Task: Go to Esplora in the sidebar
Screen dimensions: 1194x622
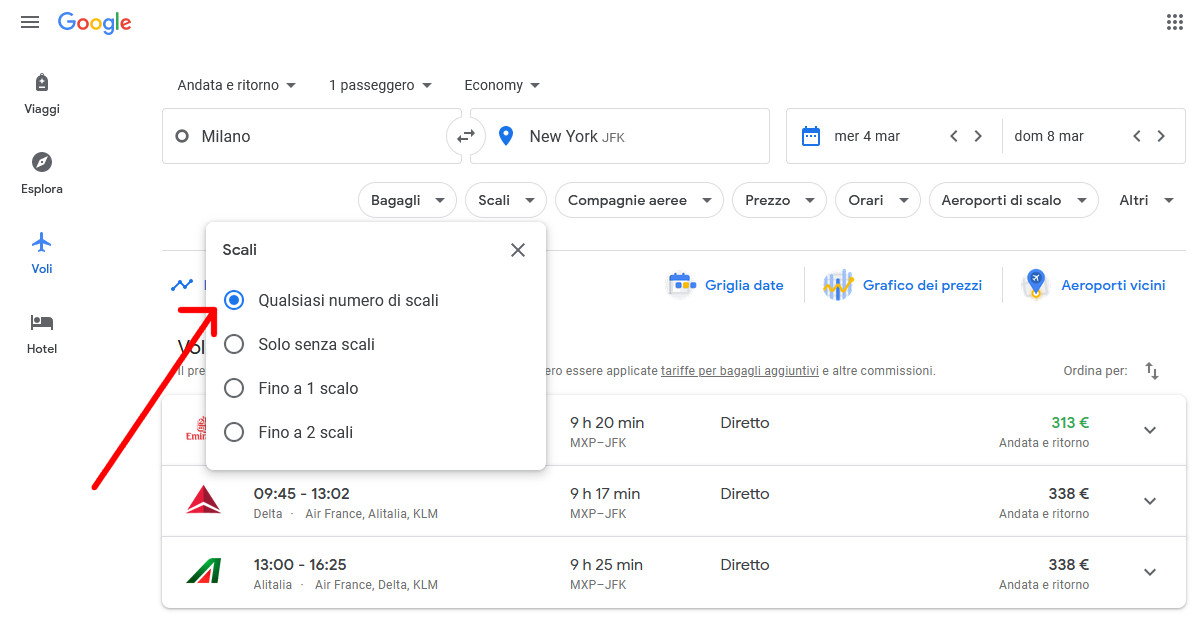Action: click(42, 173)
